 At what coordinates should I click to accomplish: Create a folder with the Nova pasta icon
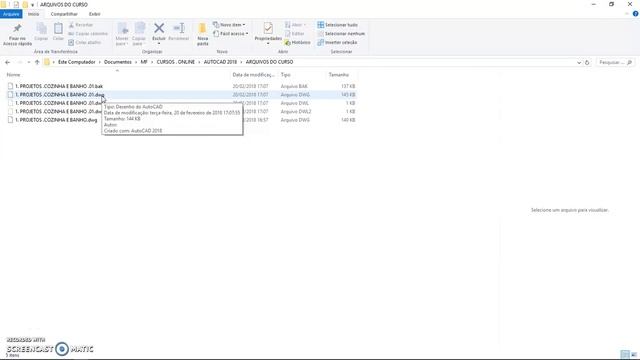pos(202,29)
